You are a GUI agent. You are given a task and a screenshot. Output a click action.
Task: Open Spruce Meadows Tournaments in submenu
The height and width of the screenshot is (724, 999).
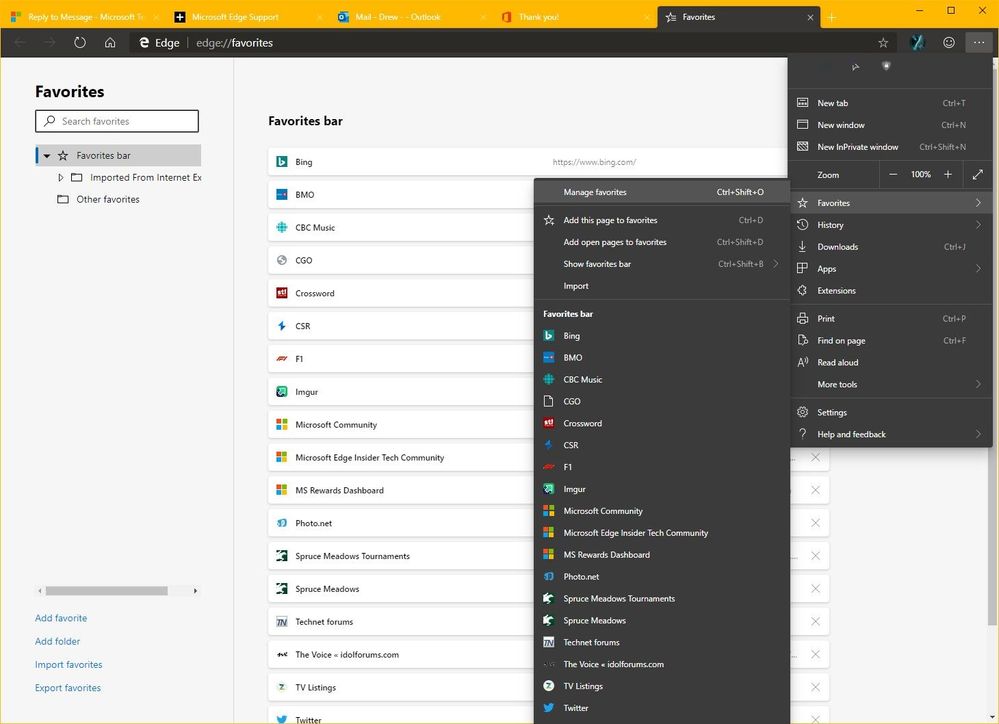click(x=662, y=598)
